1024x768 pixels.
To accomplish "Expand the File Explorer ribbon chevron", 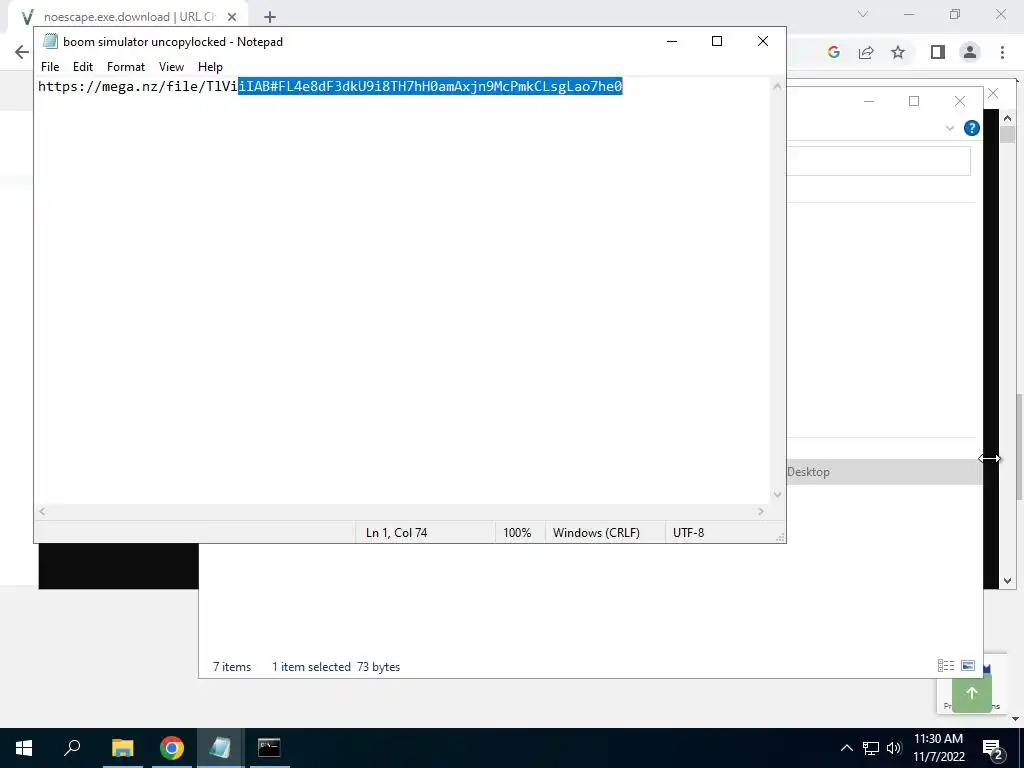I will [x=950, y=128].
